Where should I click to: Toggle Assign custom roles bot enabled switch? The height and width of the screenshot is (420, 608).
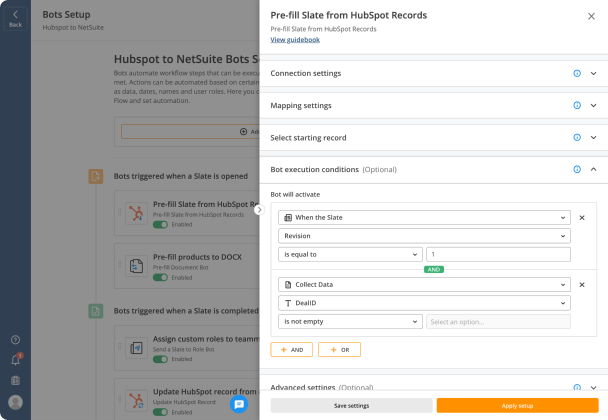coord(160,359)
